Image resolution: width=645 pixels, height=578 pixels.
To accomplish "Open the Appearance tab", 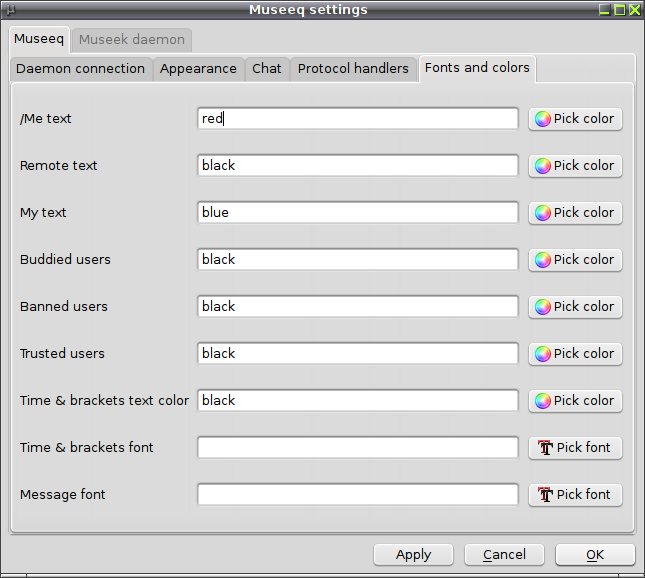I will tap(198, 69).
